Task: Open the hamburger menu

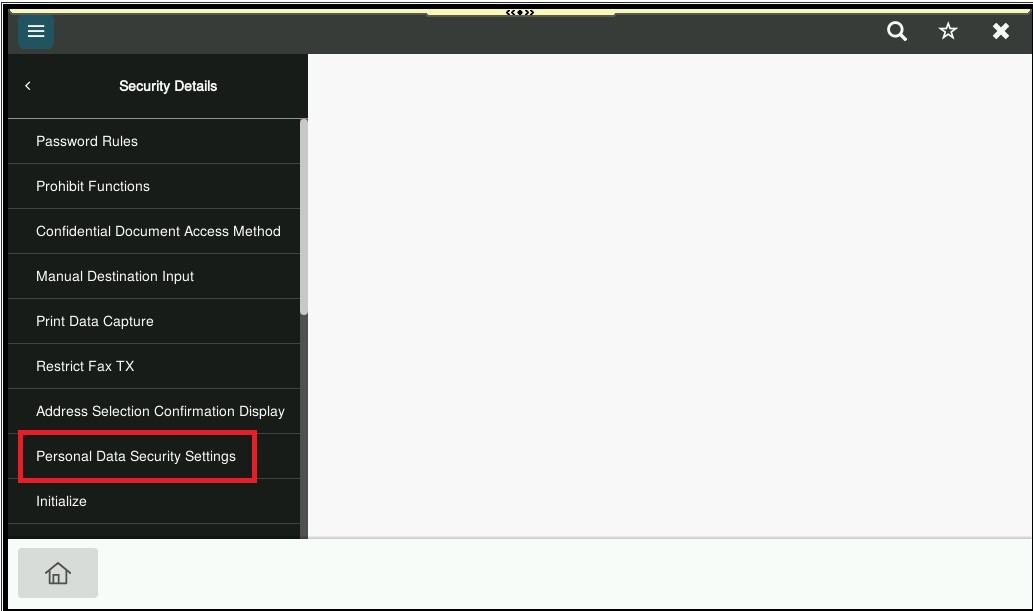Action: tap(36, 31)
